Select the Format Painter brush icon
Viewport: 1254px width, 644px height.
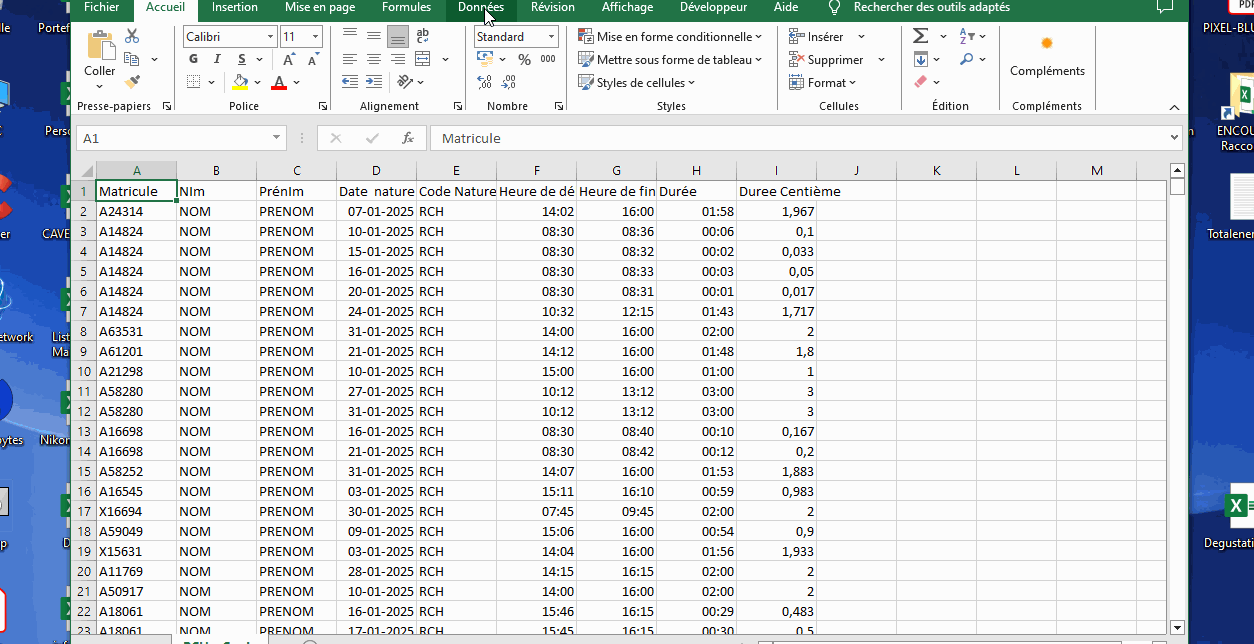(132, 82)
